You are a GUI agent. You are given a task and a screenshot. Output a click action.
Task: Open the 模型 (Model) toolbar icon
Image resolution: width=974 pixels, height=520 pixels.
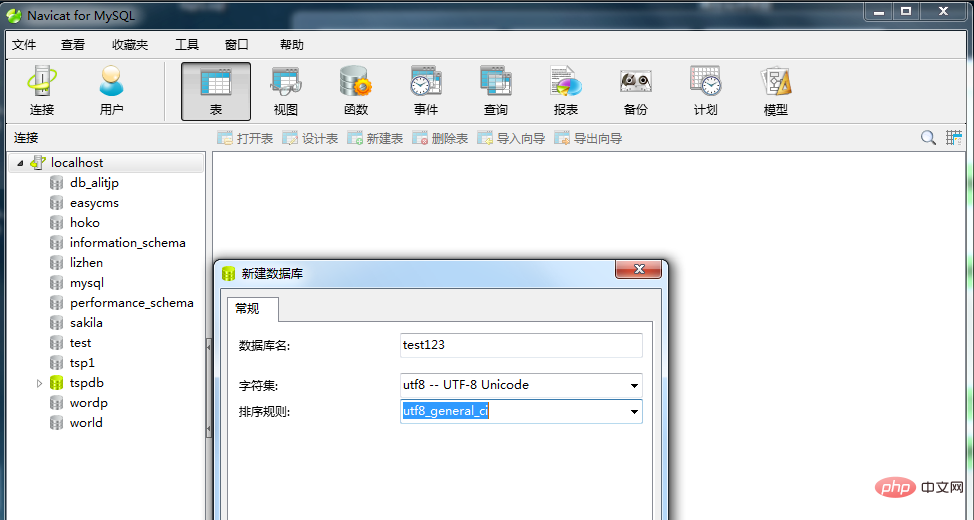776,91
